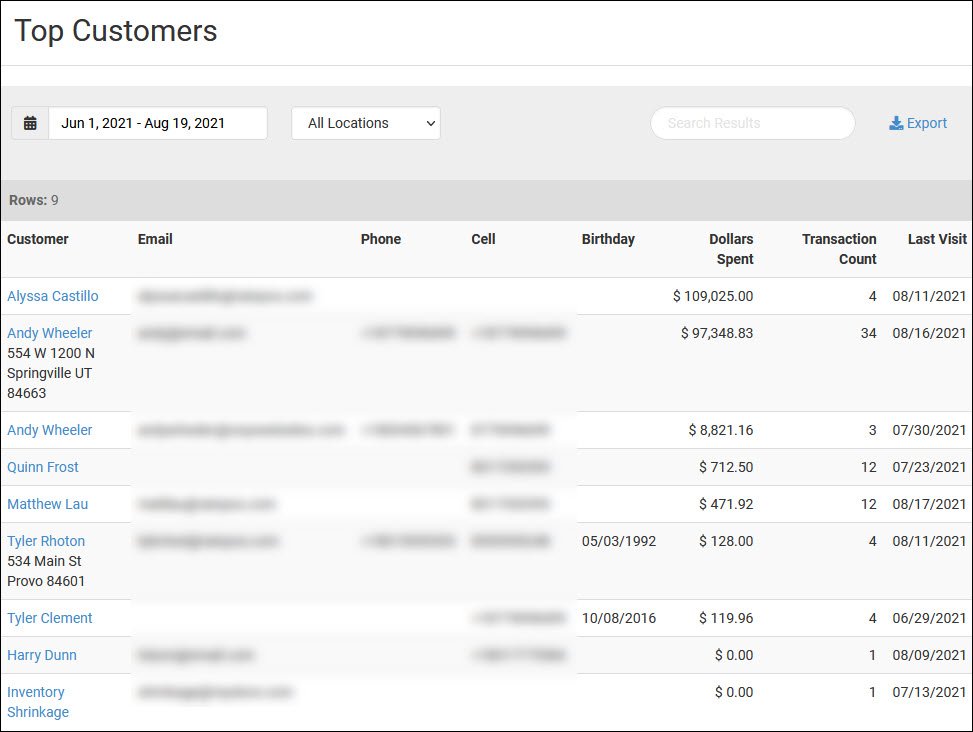Click the Birthday column header
The width and height of the screenshot is (973, 732).
(608, 239)
